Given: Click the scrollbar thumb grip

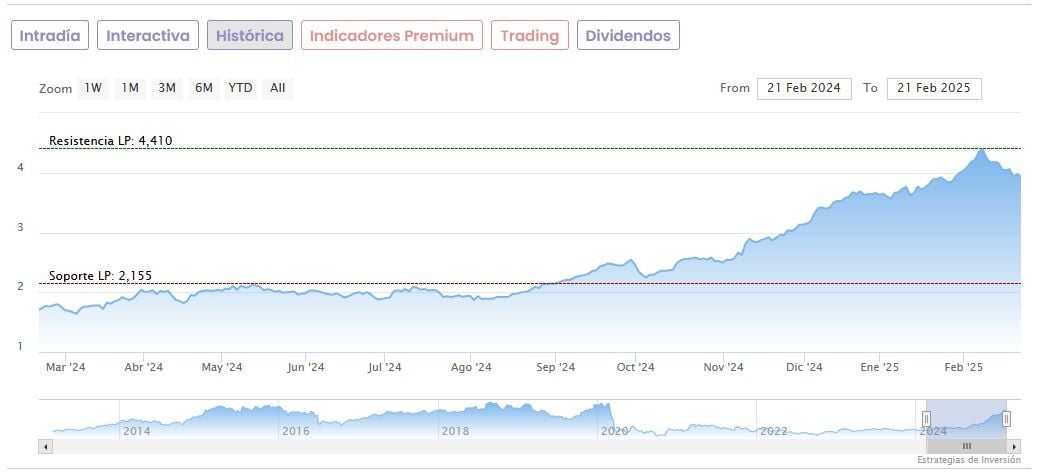Looking at the screenshot, I should coord(966,446).
